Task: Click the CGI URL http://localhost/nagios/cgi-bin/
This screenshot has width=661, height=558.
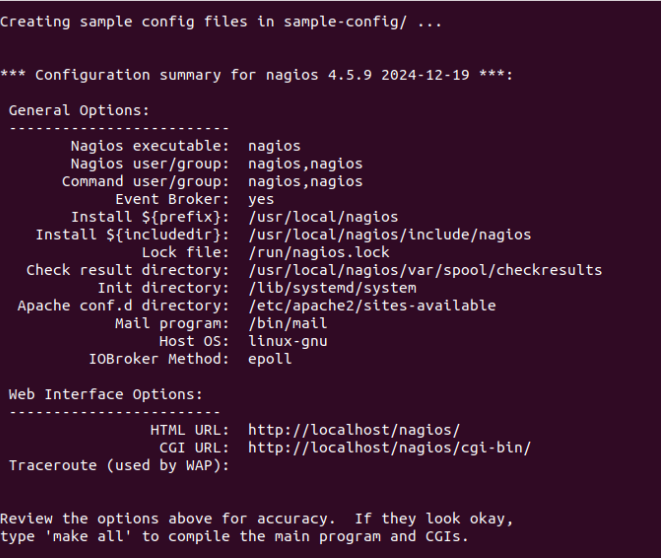Action: [x=389, y=448]
